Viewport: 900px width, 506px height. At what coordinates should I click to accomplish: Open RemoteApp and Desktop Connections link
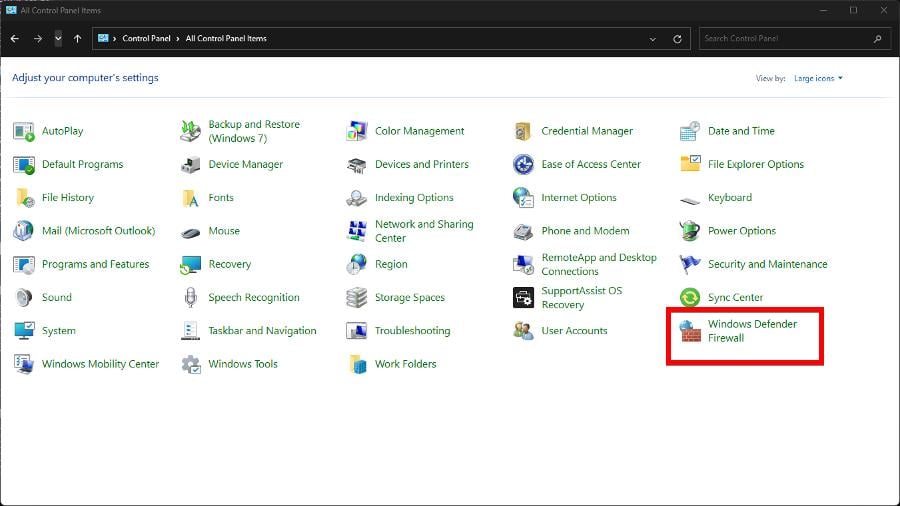tap(599, 264)
